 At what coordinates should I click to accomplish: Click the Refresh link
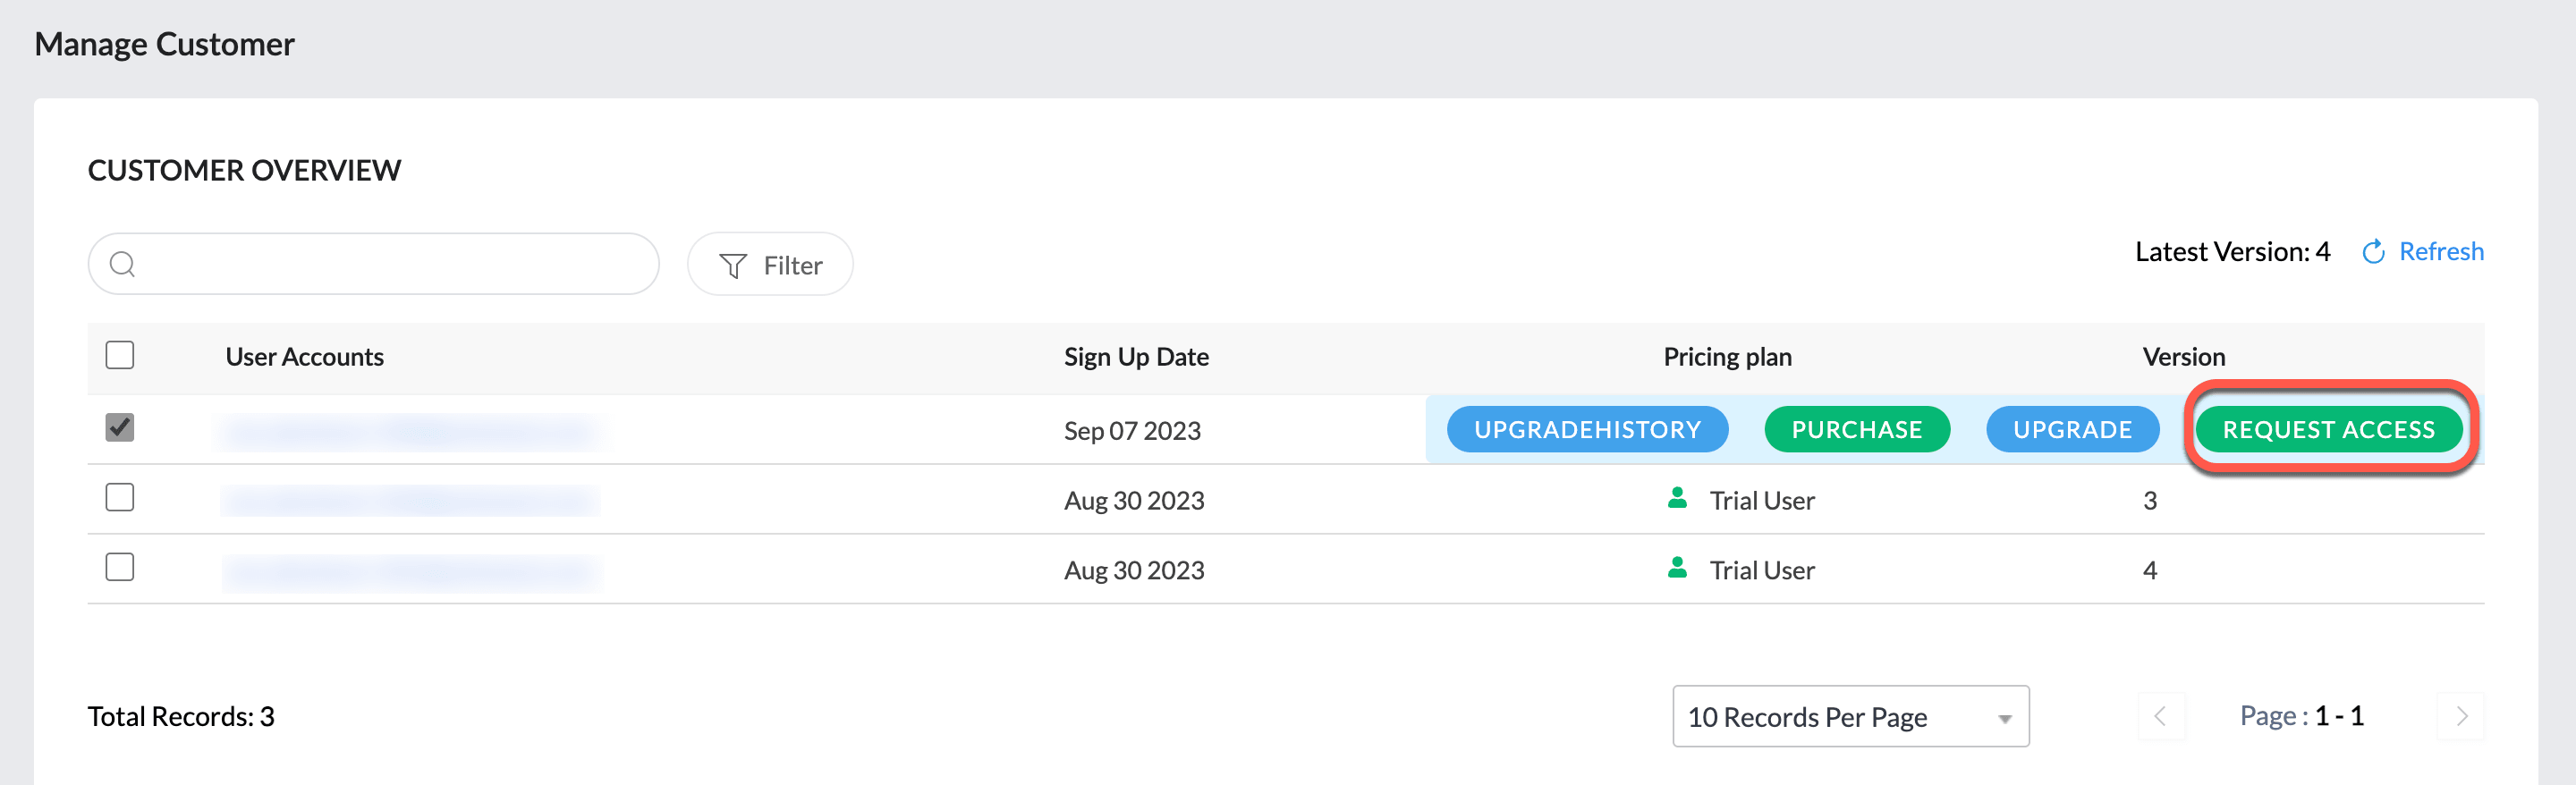click(x=2440, y=251)
